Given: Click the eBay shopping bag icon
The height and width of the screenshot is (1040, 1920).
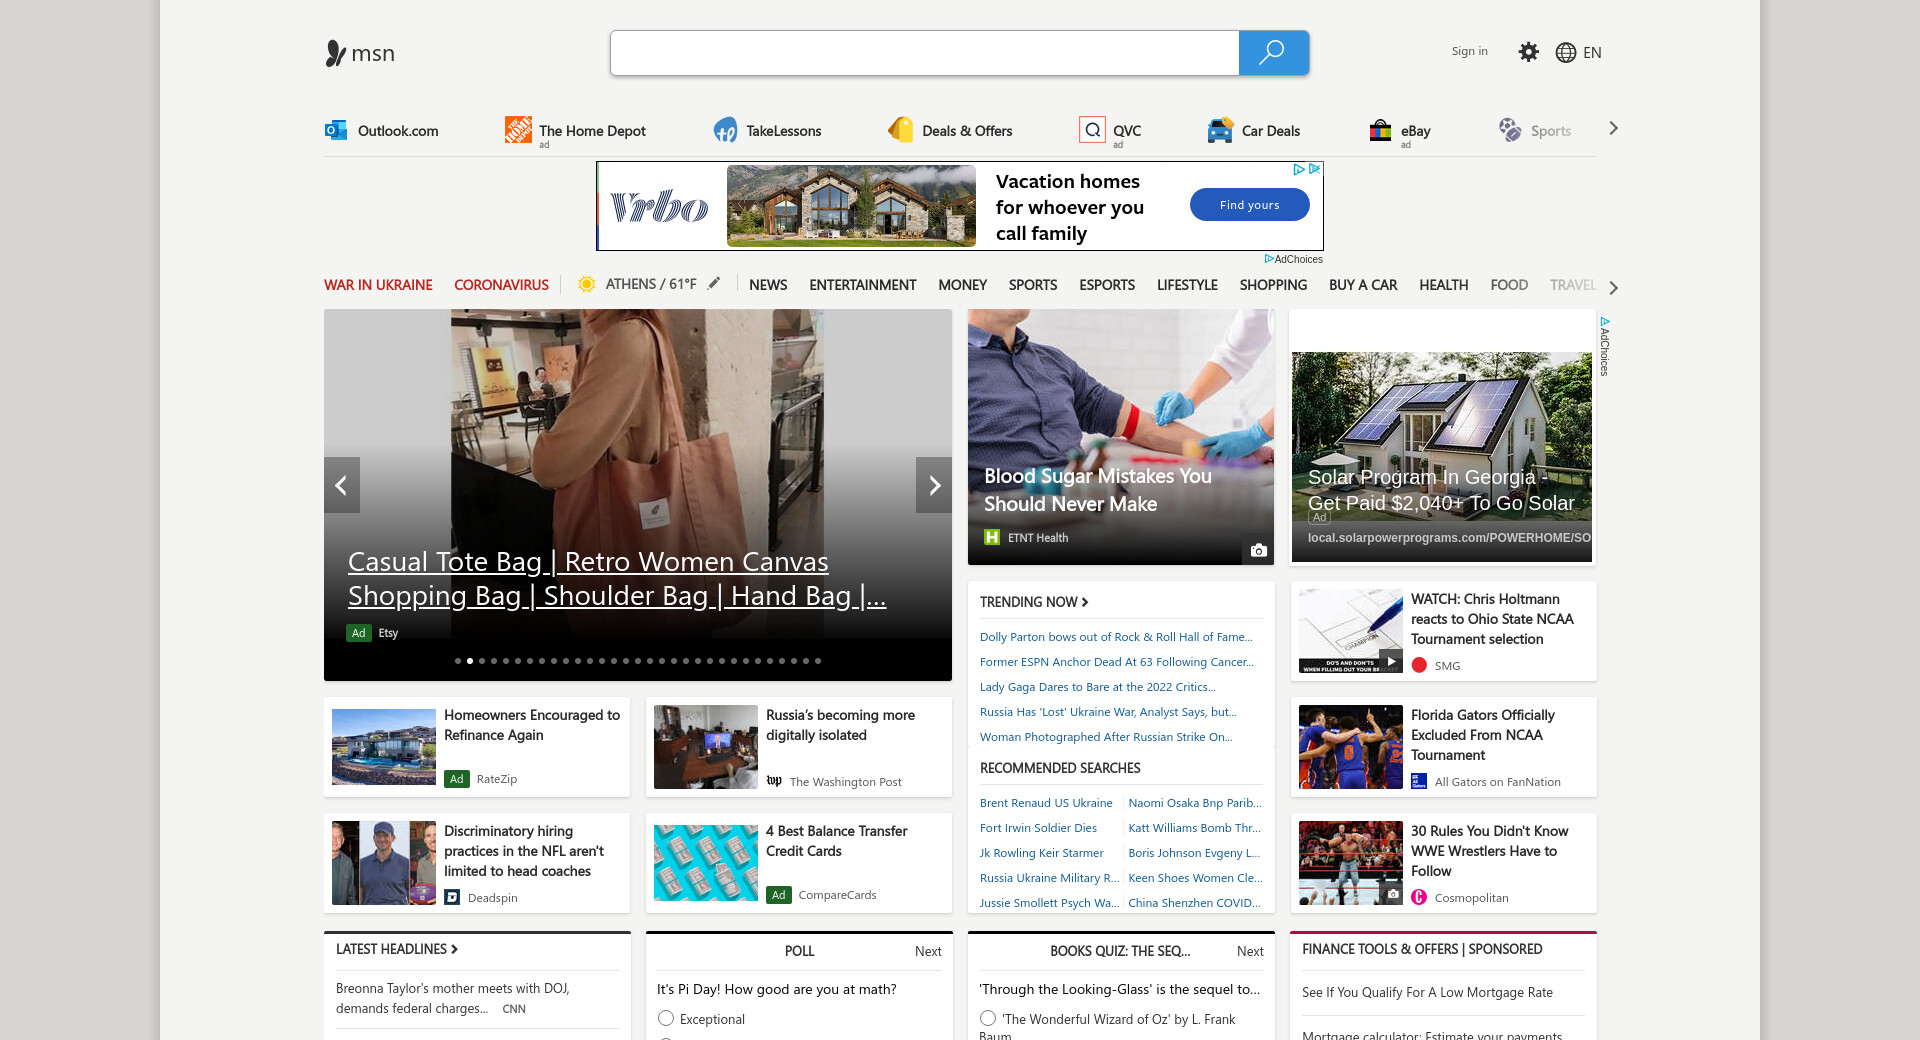Looking at the screenshot, I should (1380, 130).
